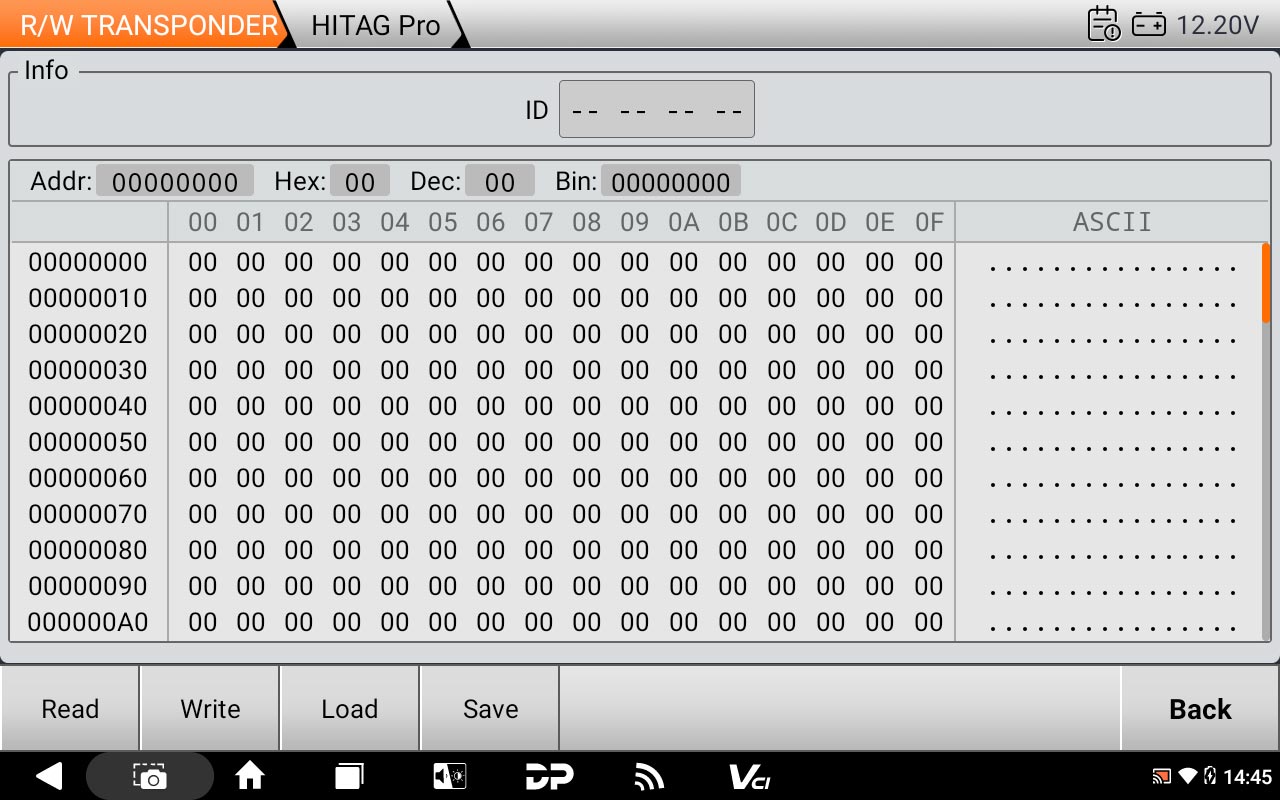Open the calendar alert log icon

1103,24
